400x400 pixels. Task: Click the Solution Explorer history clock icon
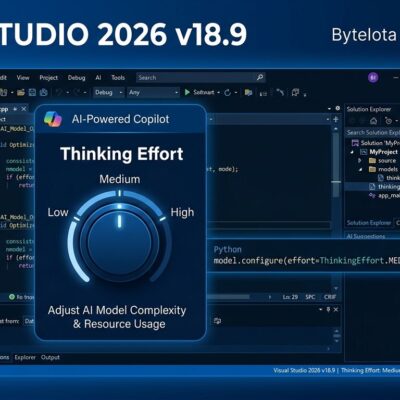pos(388,121)
